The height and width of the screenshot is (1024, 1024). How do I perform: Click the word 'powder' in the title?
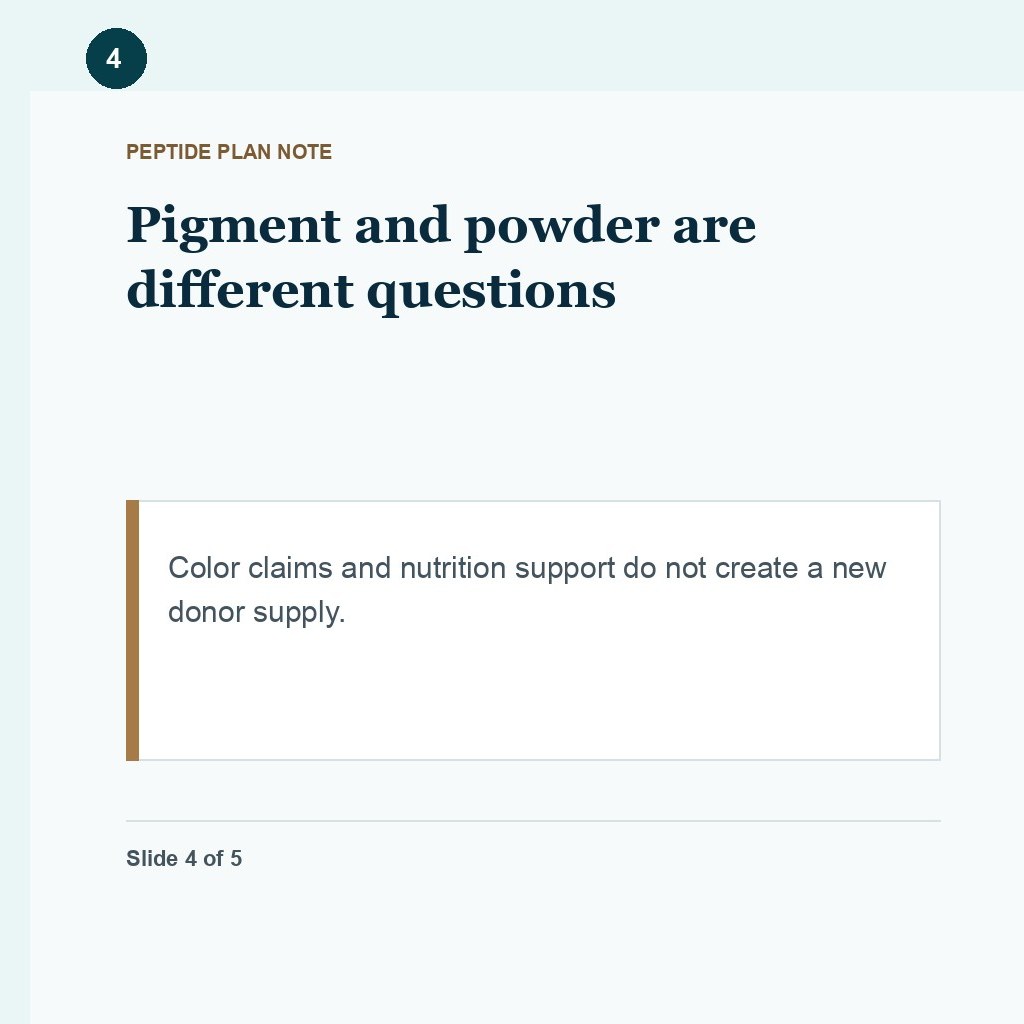point(562,225)
